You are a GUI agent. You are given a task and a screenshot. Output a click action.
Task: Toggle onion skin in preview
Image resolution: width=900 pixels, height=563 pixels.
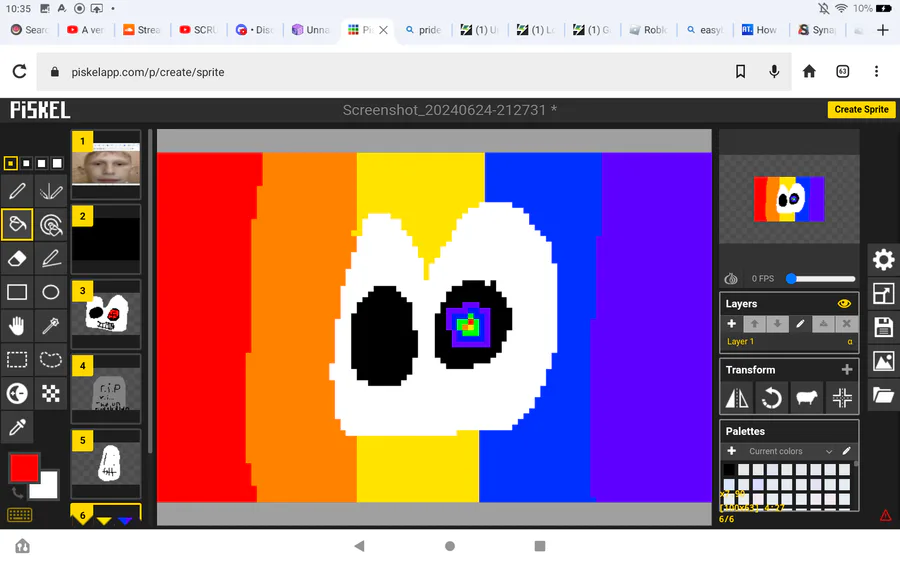click(731, 278)
